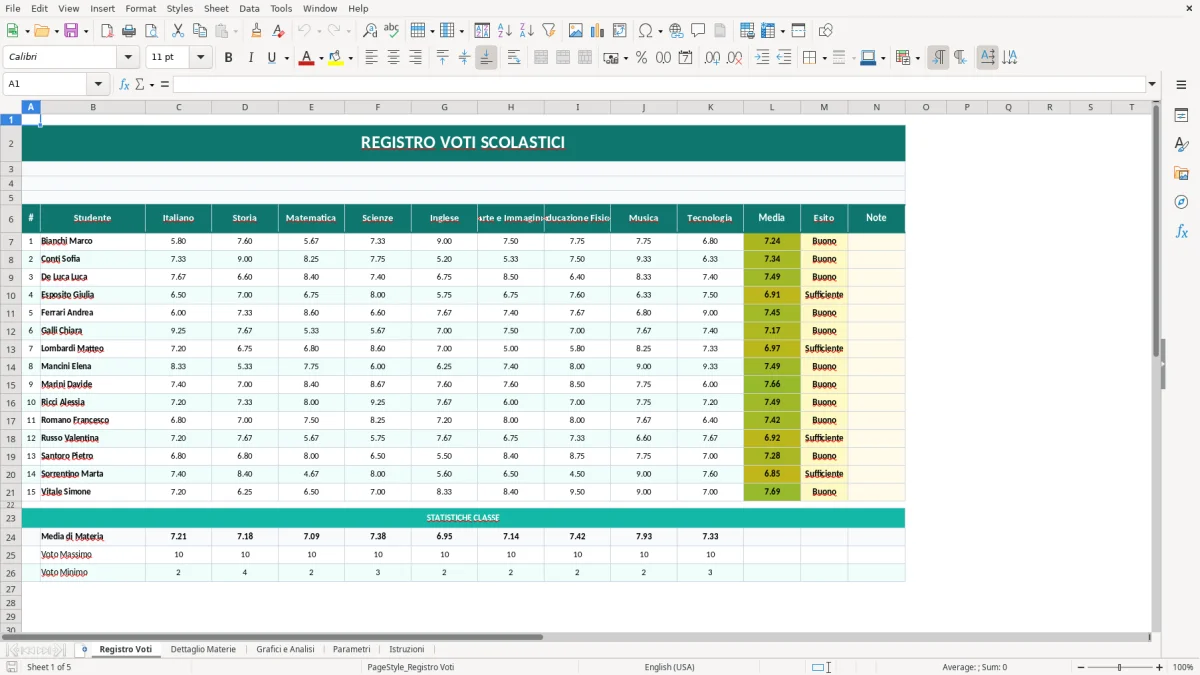Open the Borders dropdown arrow

(823, 58)
